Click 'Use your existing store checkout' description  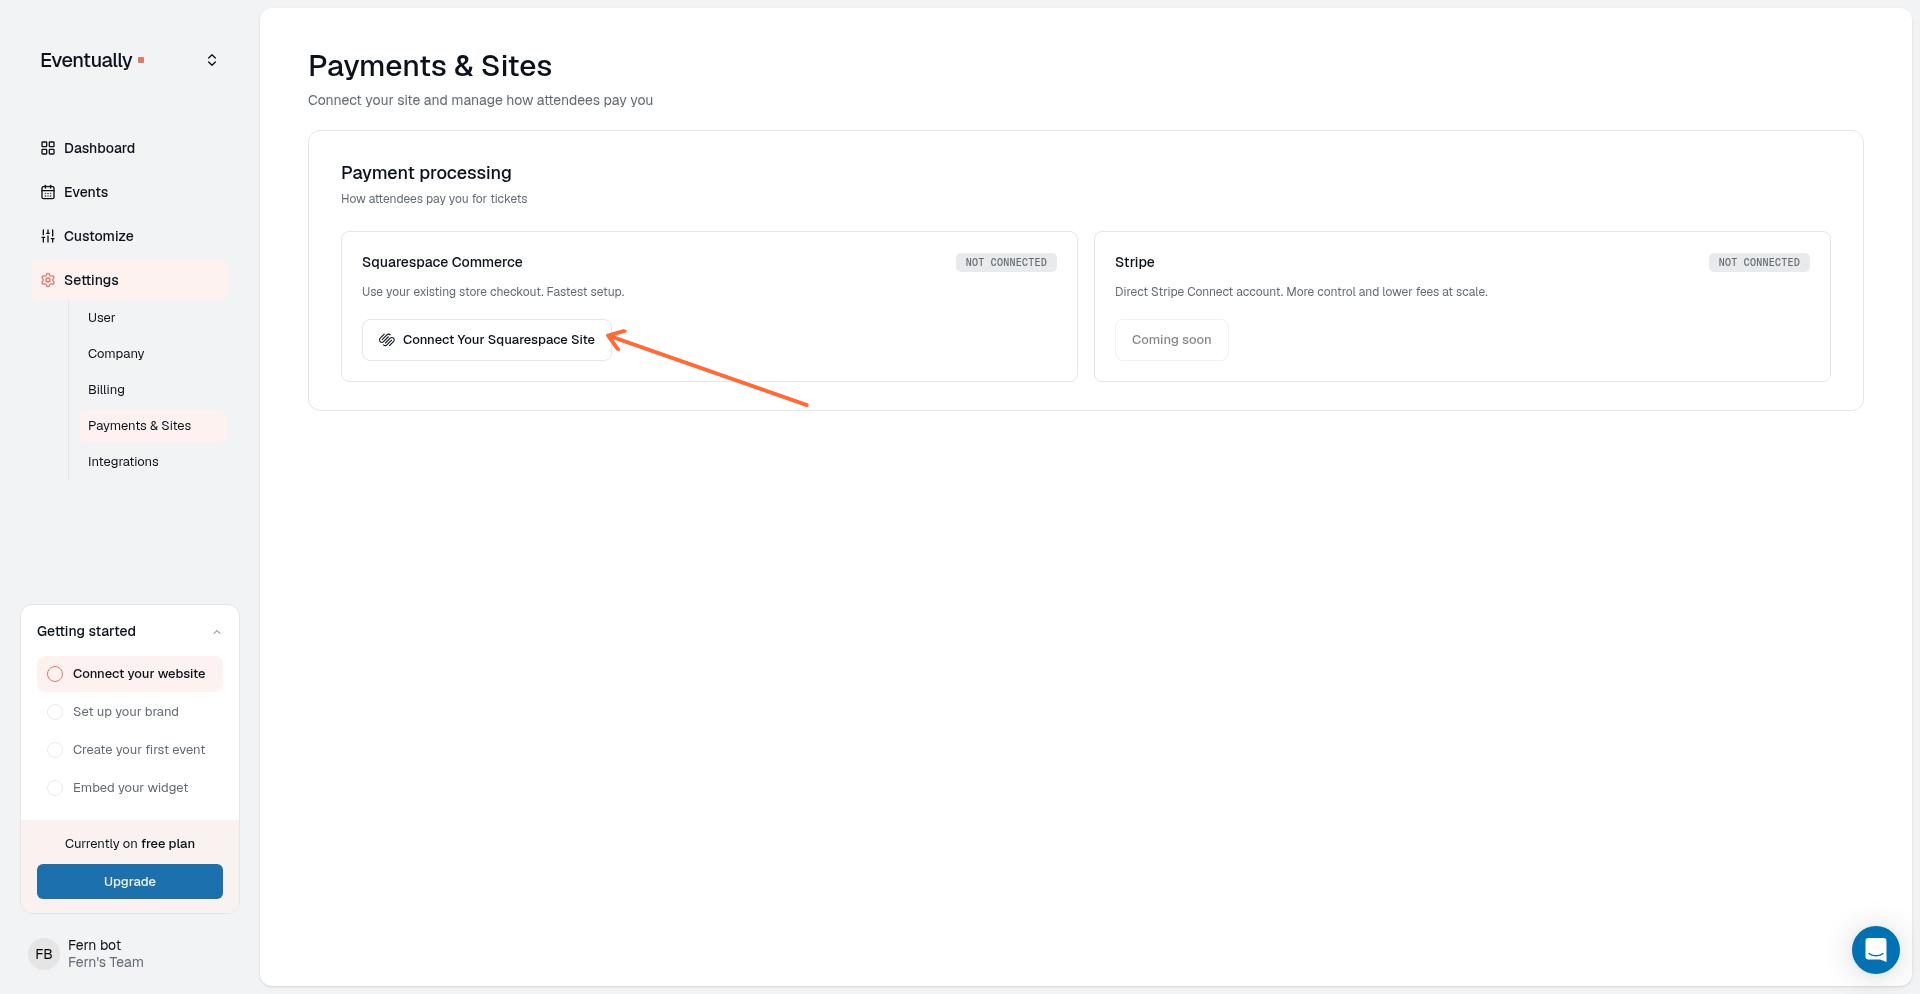click(x=493, y=292)
